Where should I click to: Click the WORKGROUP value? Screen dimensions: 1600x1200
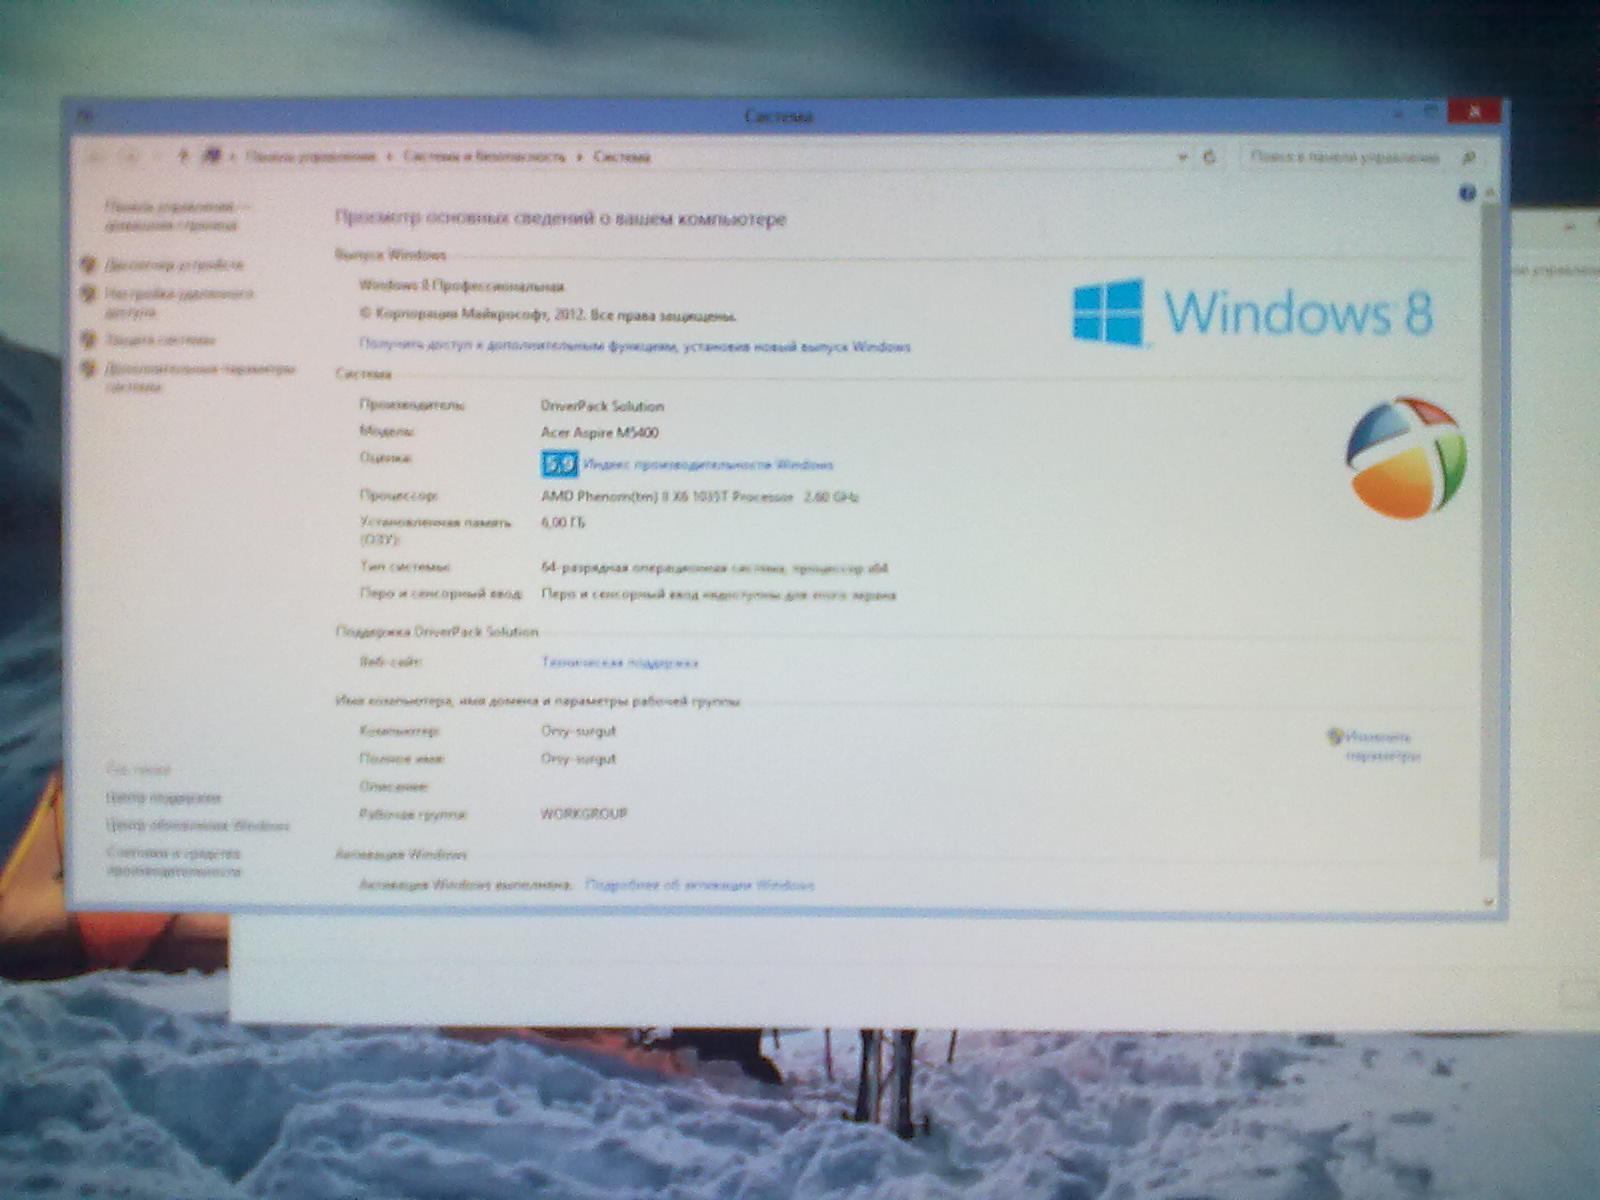584,814
